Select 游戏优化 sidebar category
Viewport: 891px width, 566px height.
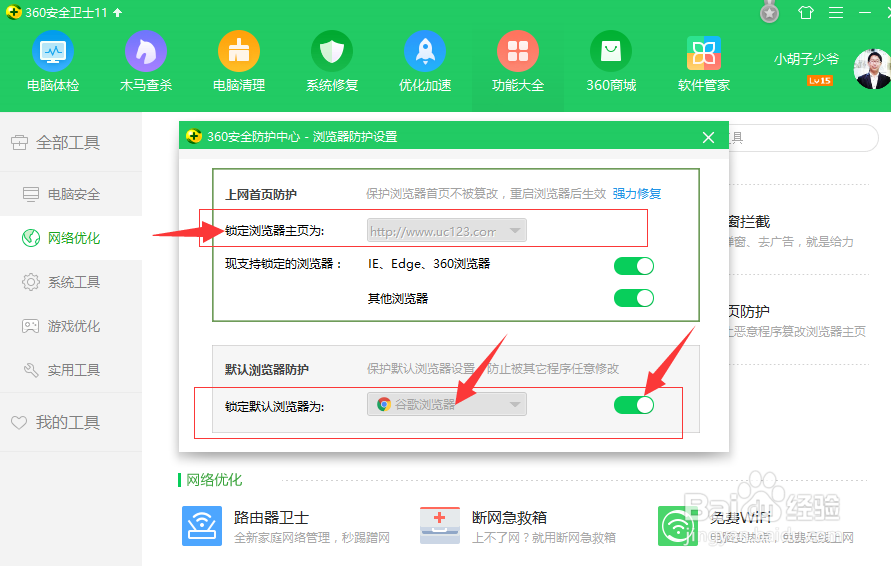tap(71, 326)
